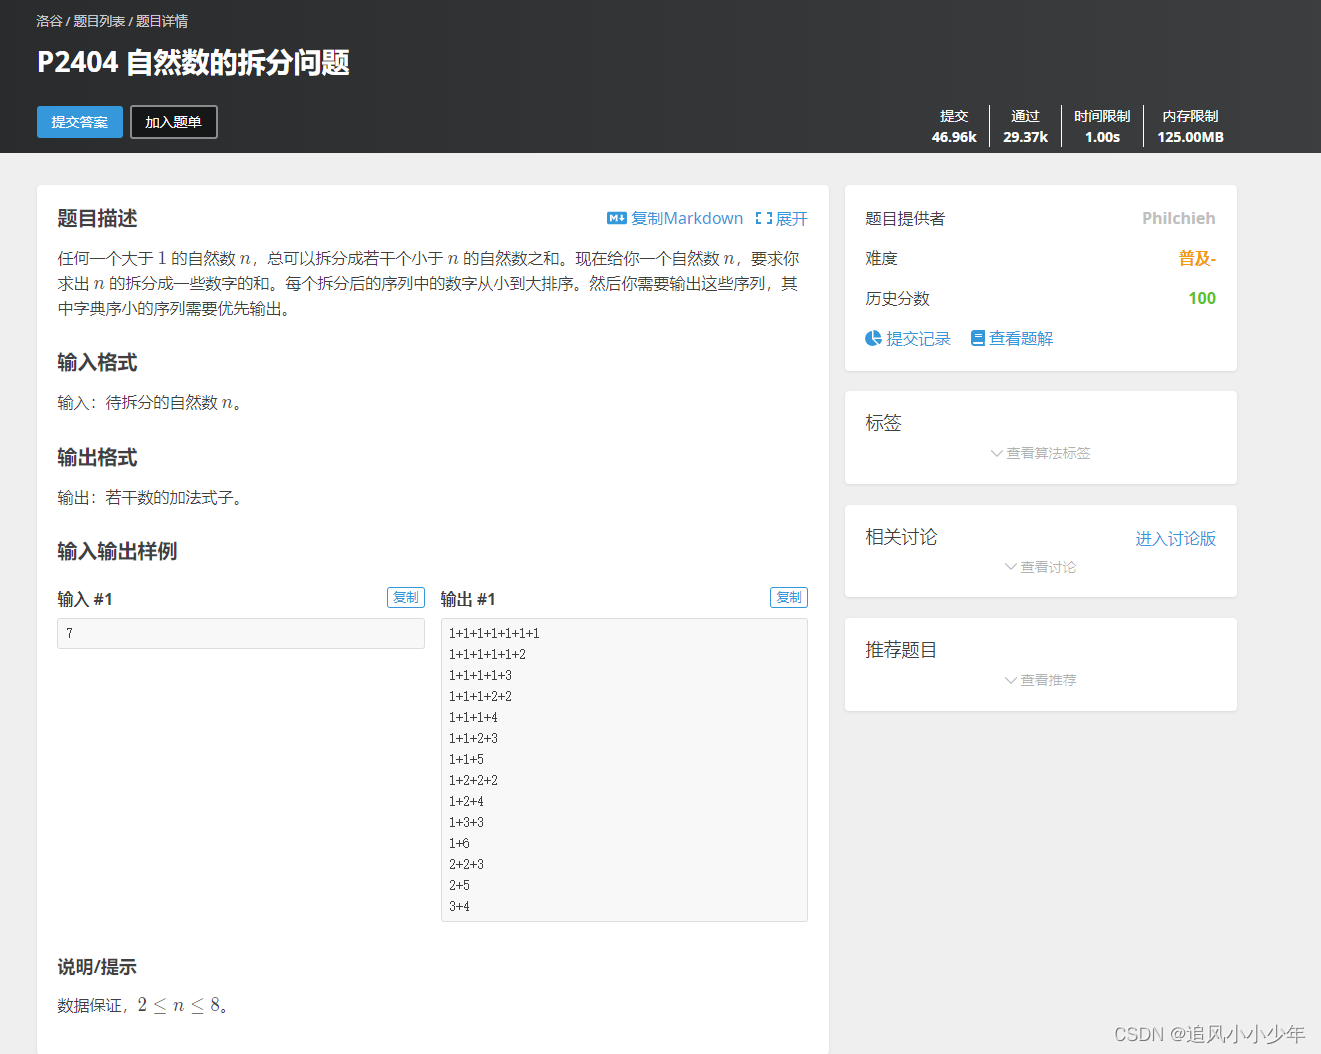
Task: Click the pie chart icon beside 提交记录
Action: click(x=873, y=339)
